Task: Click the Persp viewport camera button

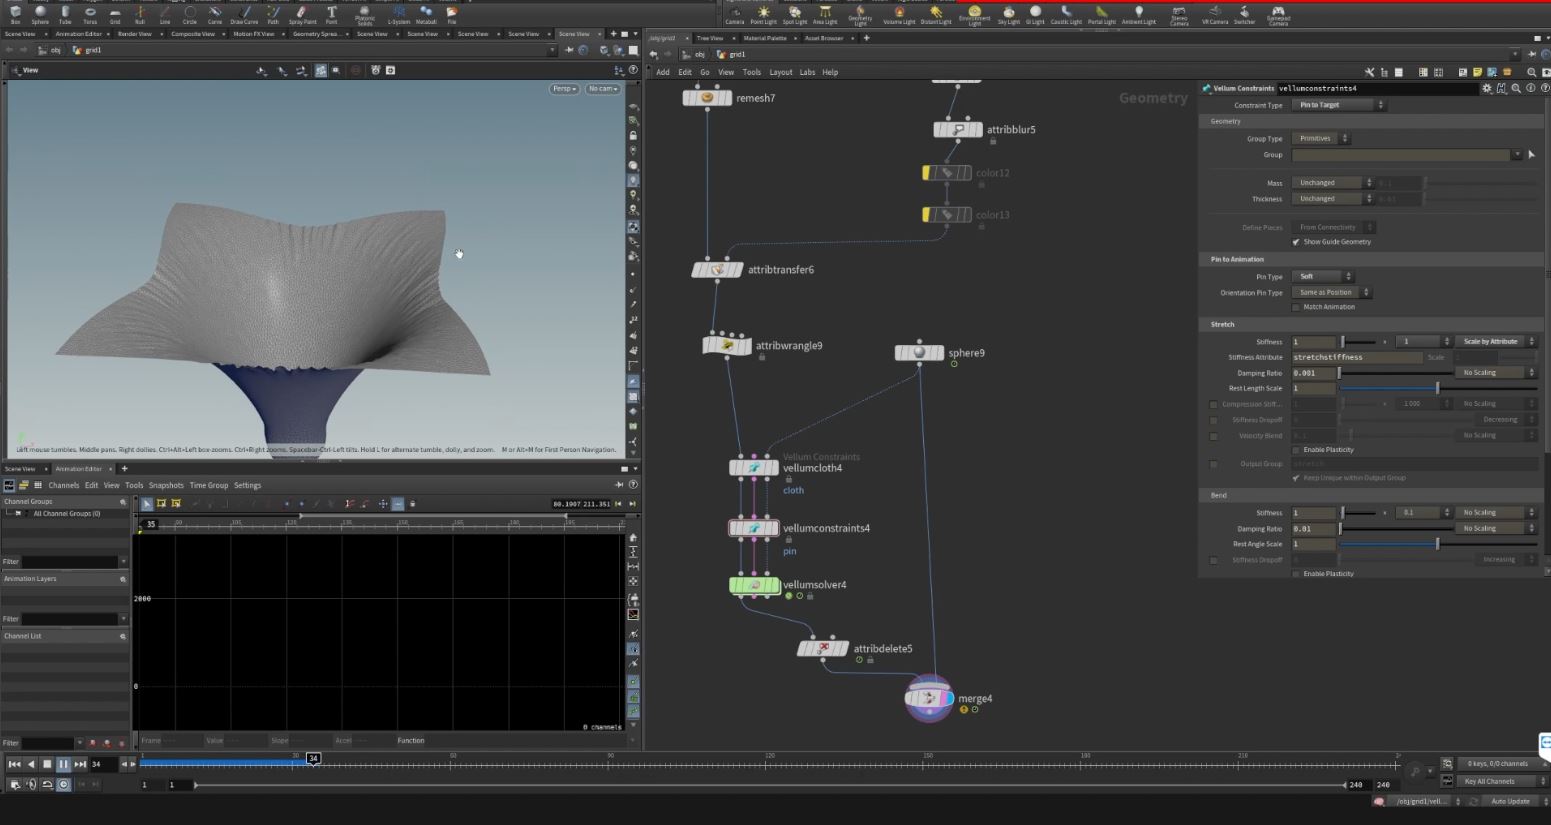Action: click(564, 89)
